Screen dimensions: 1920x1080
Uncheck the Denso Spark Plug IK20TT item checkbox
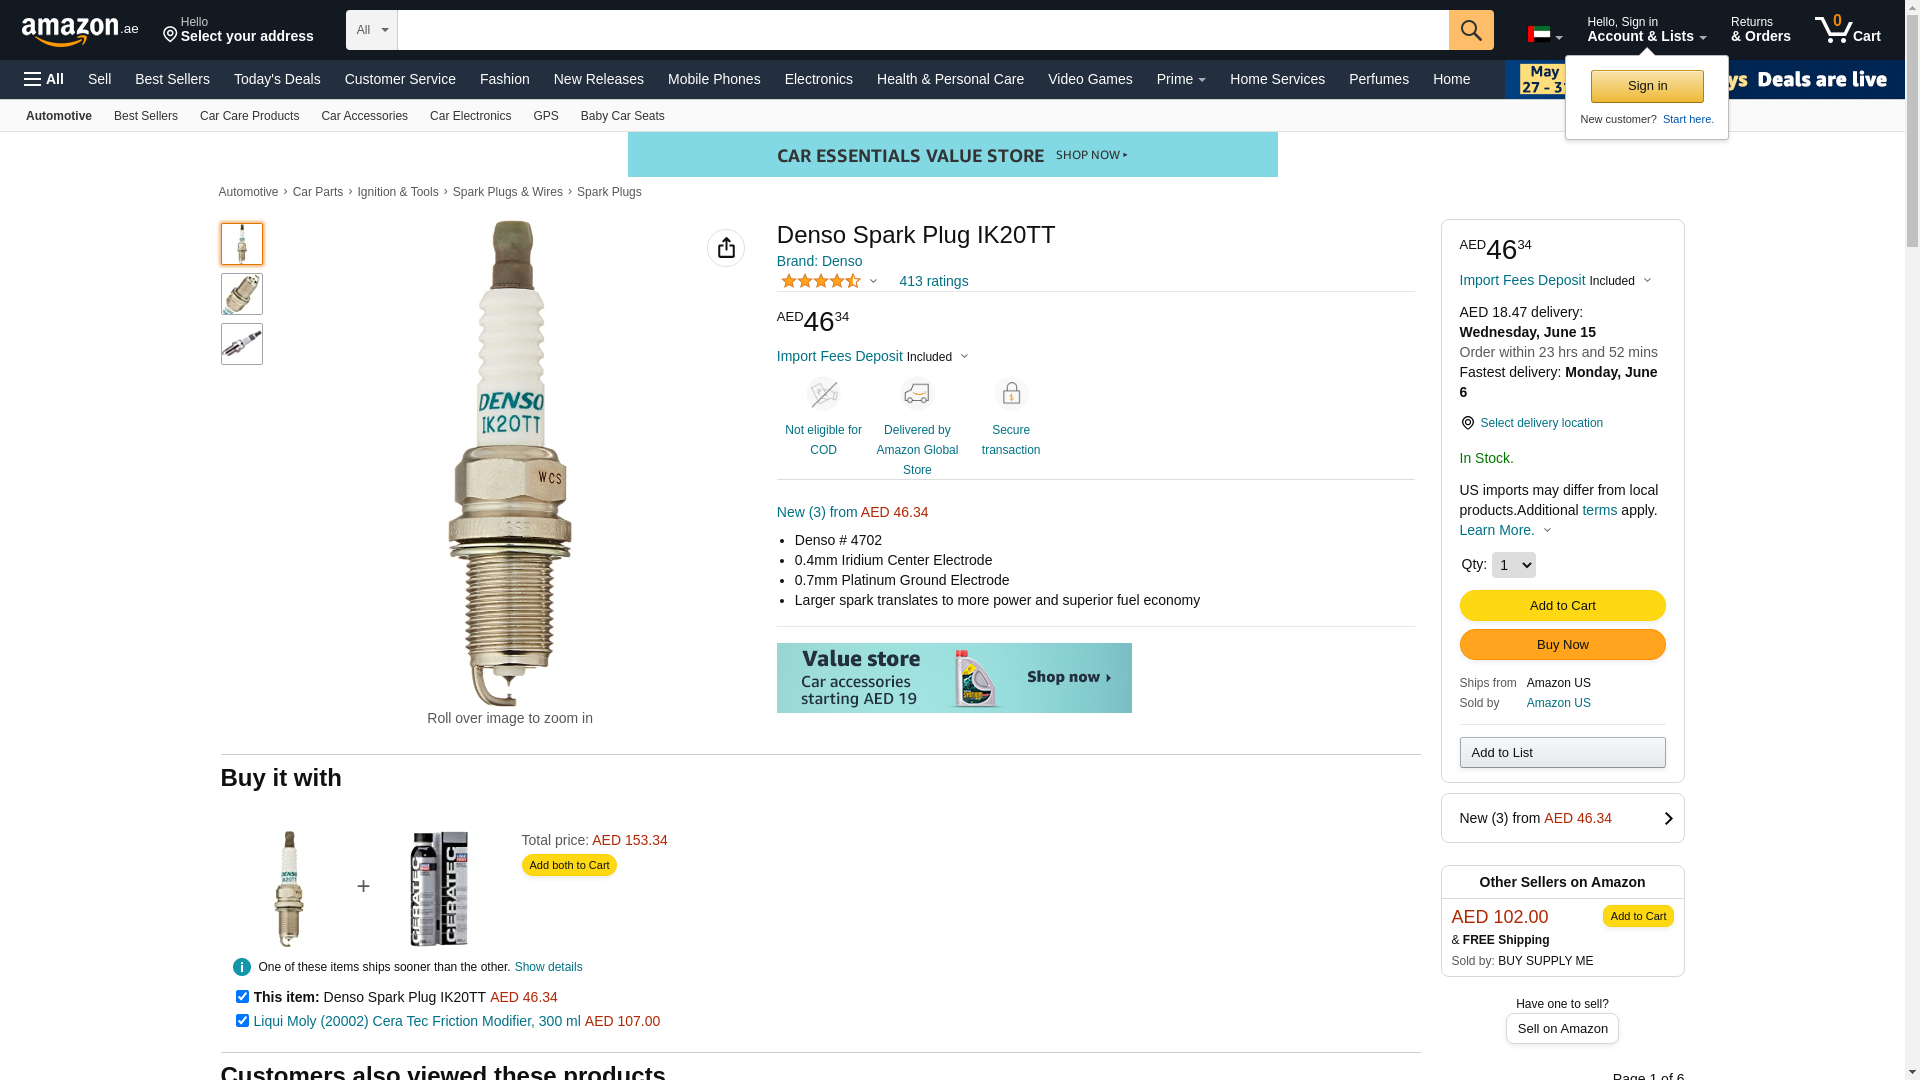click(242, 997)
